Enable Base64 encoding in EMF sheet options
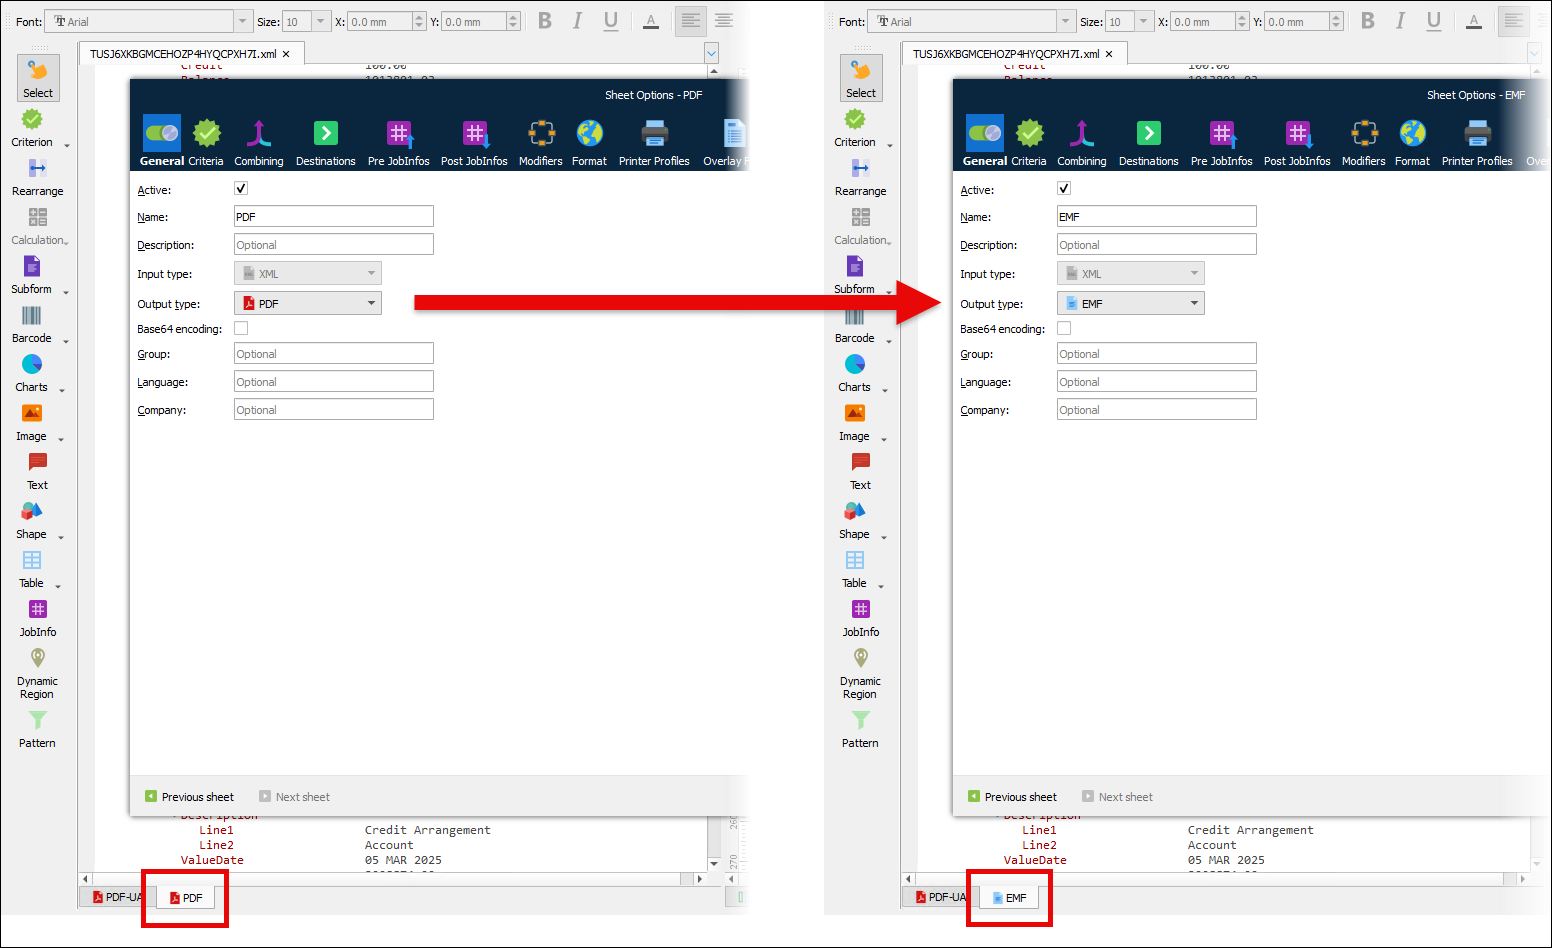Viewport: 1552px width, 948px height. pos(1064,328)
